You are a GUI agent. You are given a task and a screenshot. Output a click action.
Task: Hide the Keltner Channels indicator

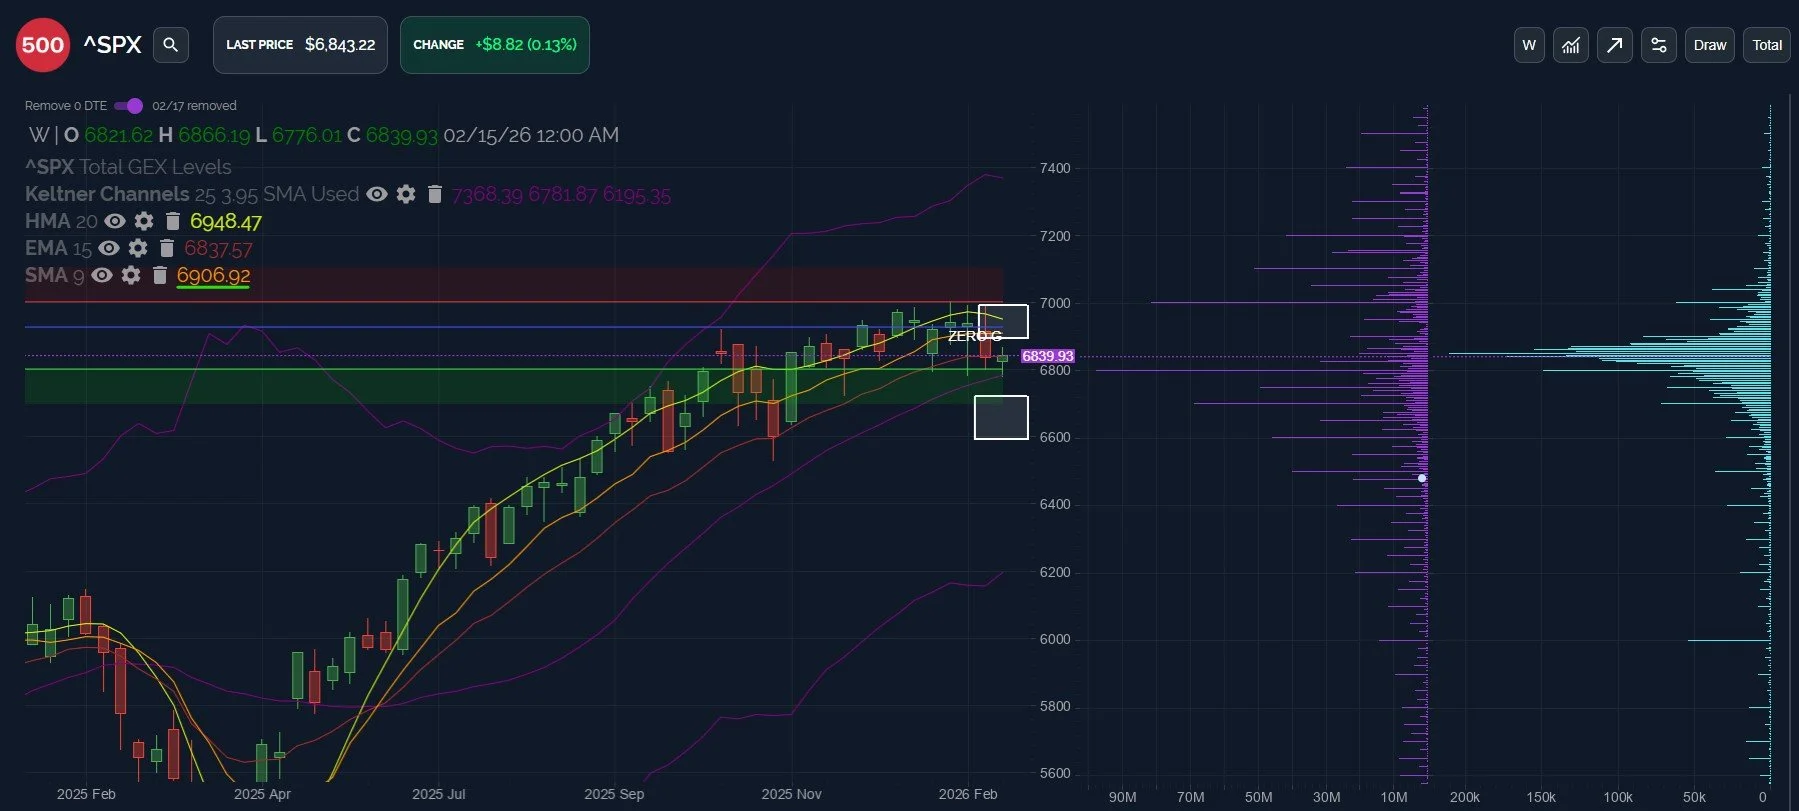pyautogui.click(x=377, y=194)
